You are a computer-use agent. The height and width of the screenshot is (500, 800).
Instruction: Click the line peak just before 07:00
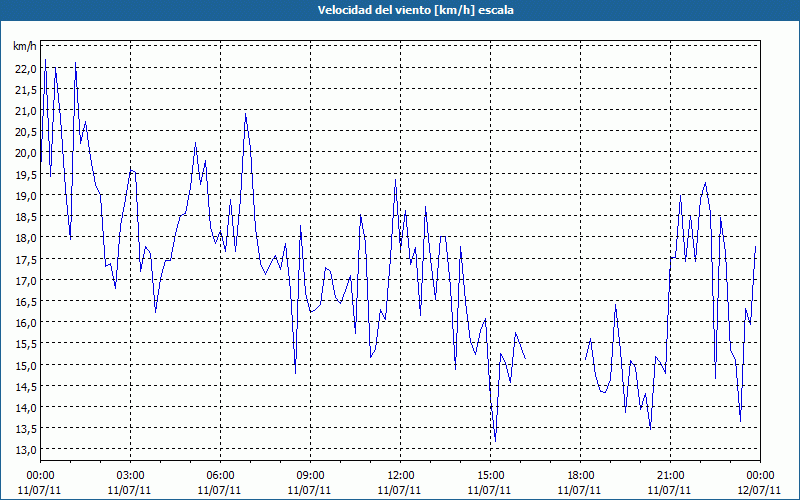click(245, 114)
